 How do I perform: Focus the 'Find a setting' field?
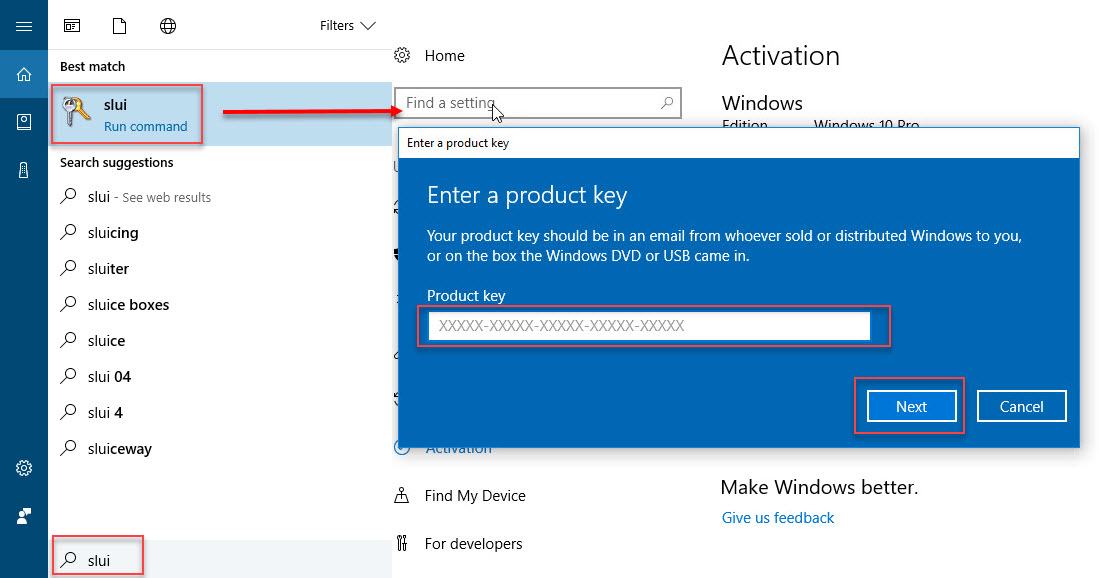click(538, 103)
